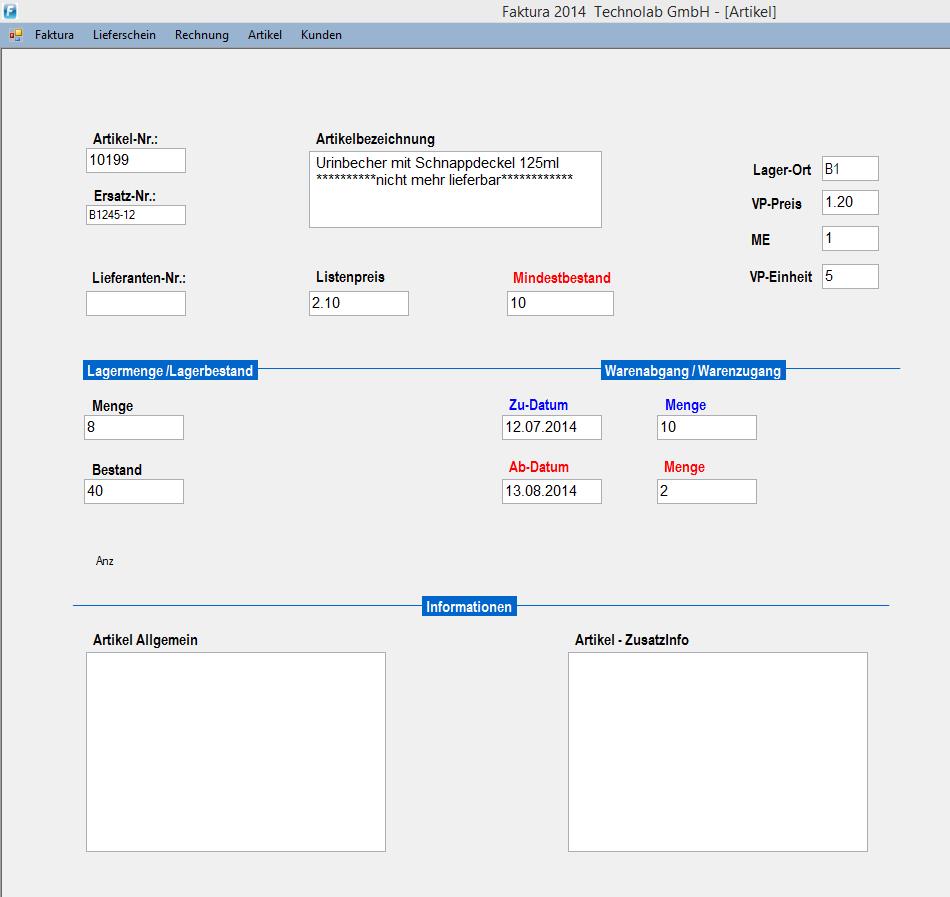The height and width of the screenshot is (897, 950).
Task: Click the Bestand field showing 40
Action: 134,492
